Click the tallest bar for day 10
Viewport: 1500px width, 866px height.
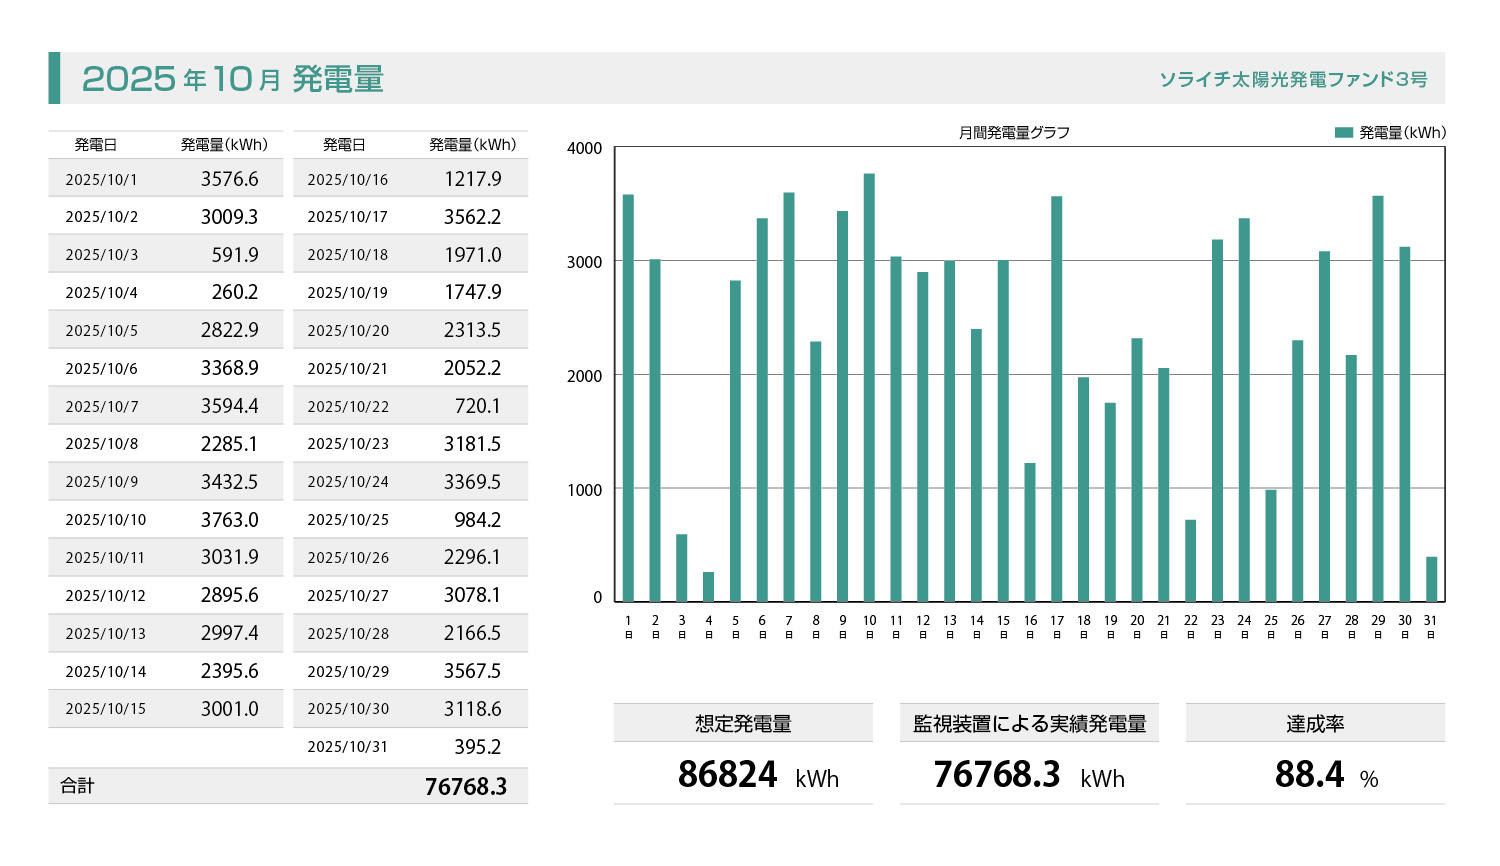pos(869,388)
